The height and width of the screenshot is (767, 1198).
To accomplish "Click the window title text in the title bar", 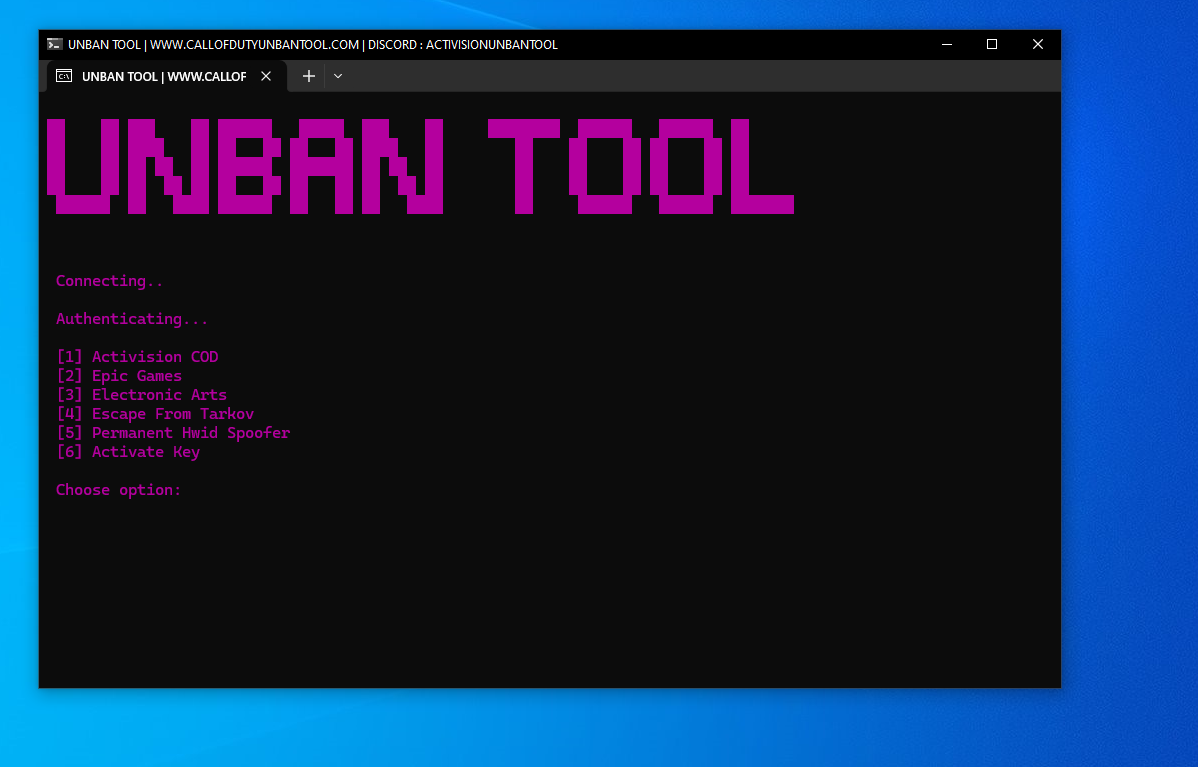I will [312, 45].
